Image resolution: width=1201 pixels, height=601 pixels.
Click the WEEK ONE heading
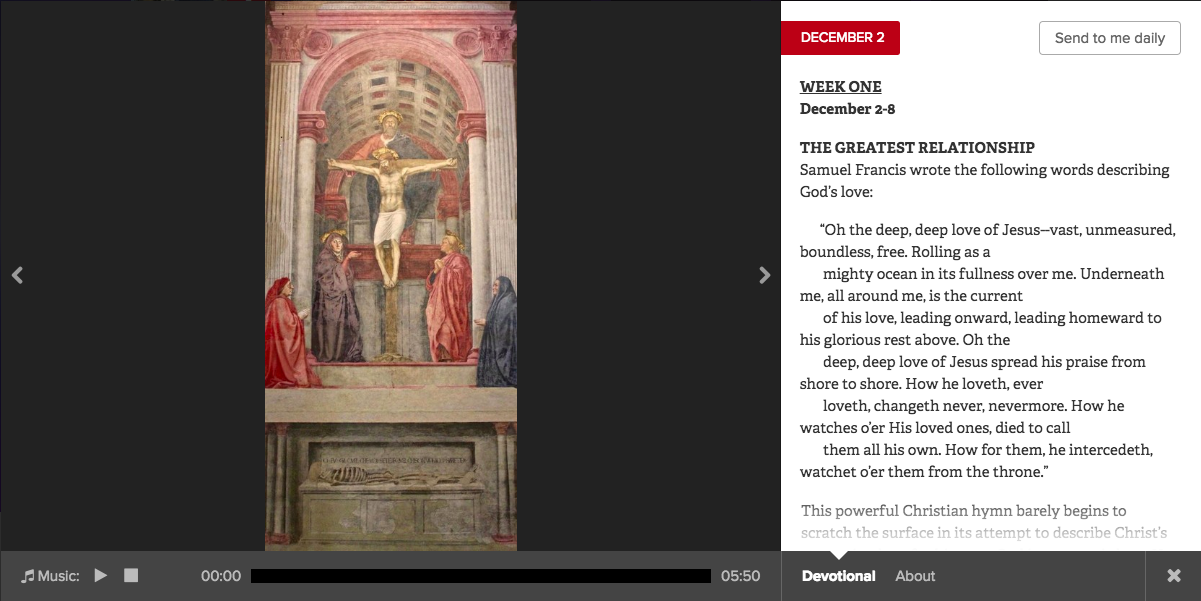(x=841, y=87)
